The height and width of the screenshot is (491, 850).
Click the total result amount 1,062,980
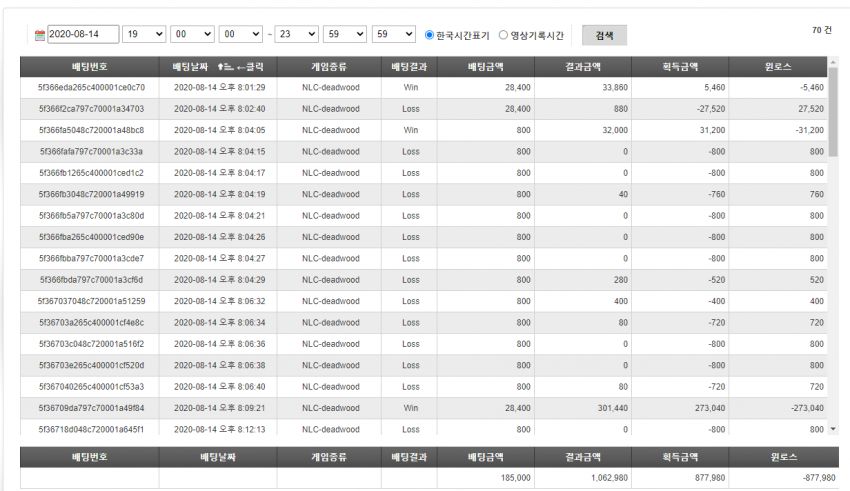tap(609, 478)
